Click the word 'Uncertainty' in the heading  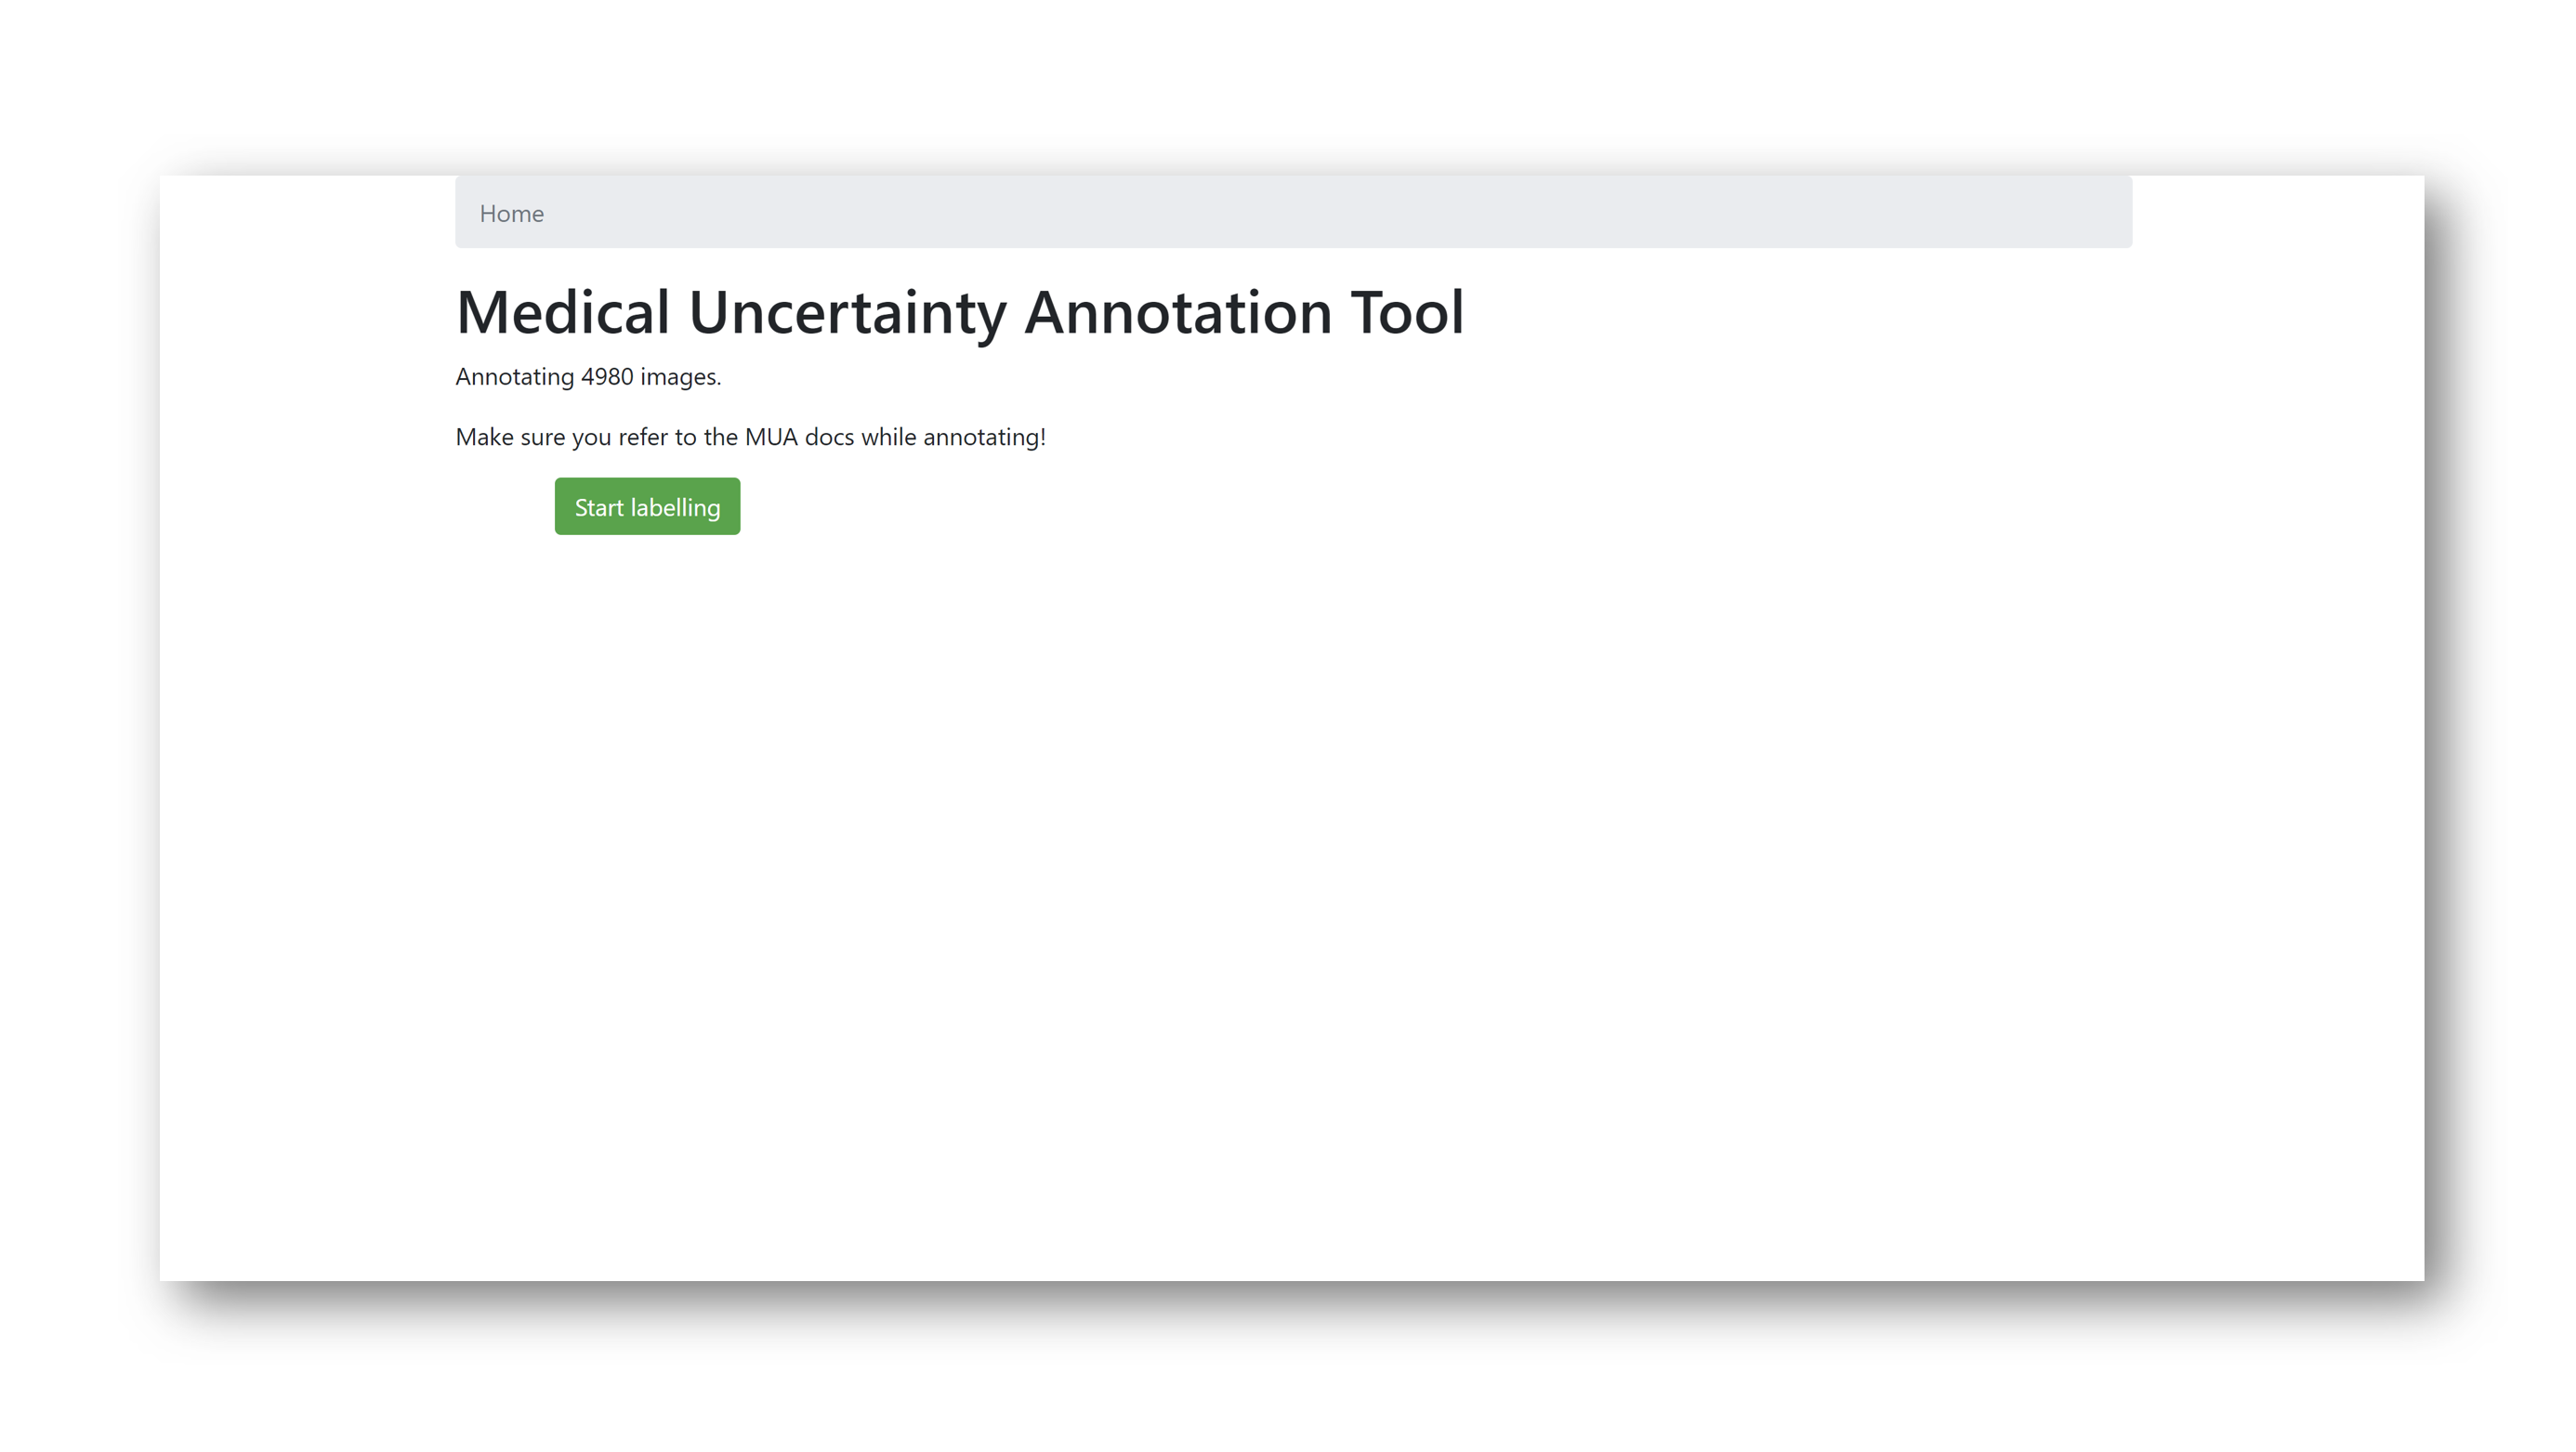coord(847,314)
